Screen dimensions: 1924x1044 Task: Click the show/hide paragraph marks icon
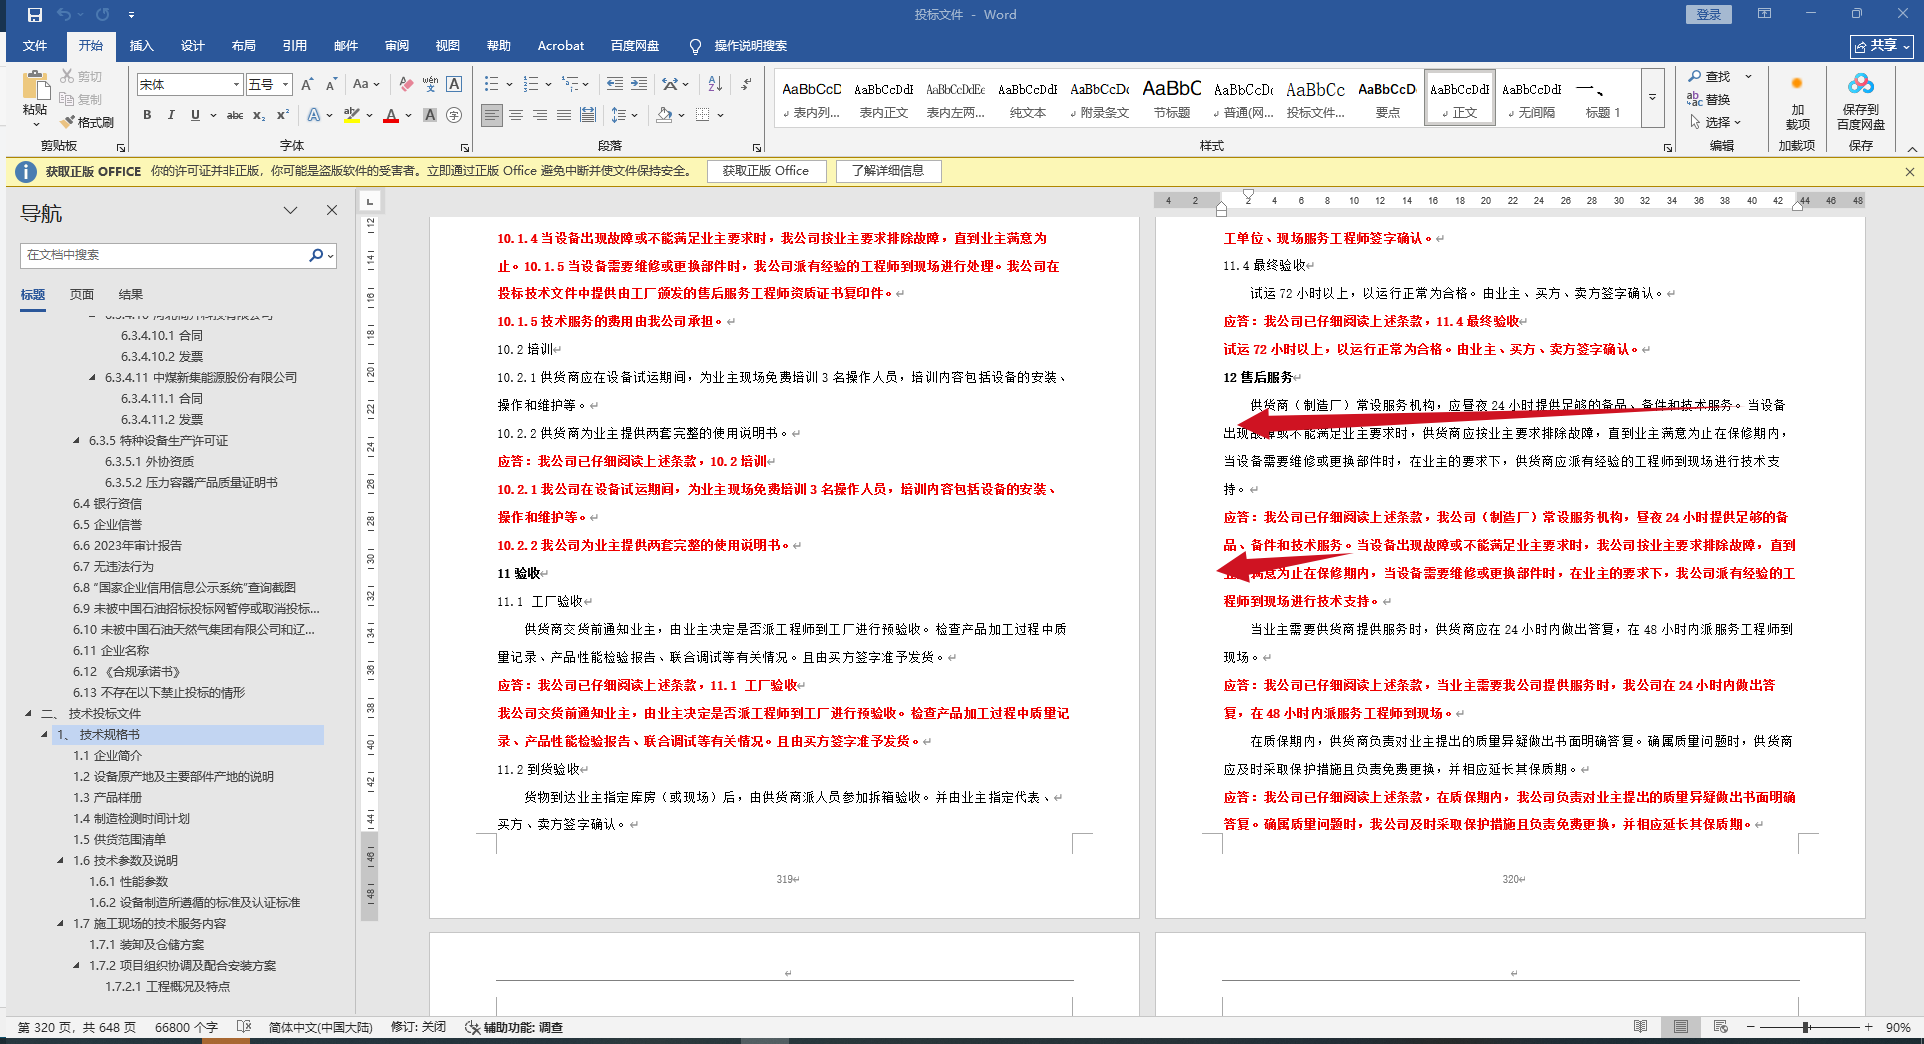746,84
